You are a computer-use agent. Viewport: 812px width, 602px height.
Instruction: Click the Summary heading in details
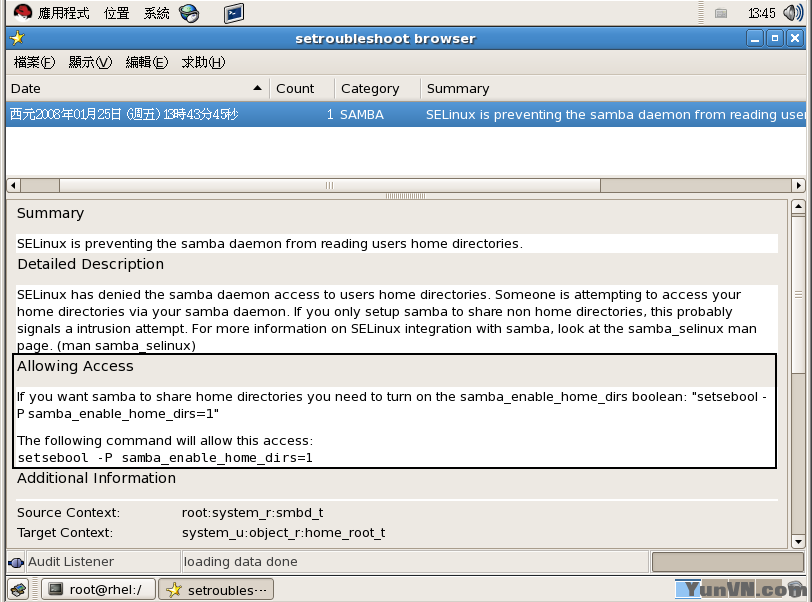point(50,213)
